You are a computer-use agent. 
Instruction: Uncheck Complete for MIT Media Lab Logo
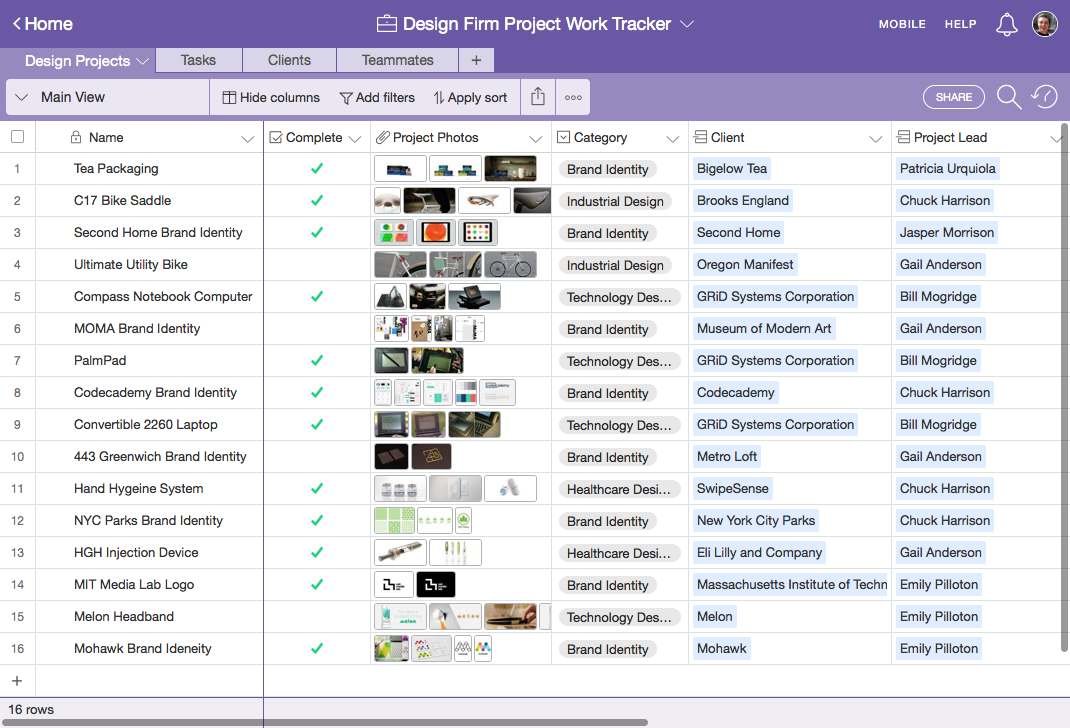click(317, 585)
